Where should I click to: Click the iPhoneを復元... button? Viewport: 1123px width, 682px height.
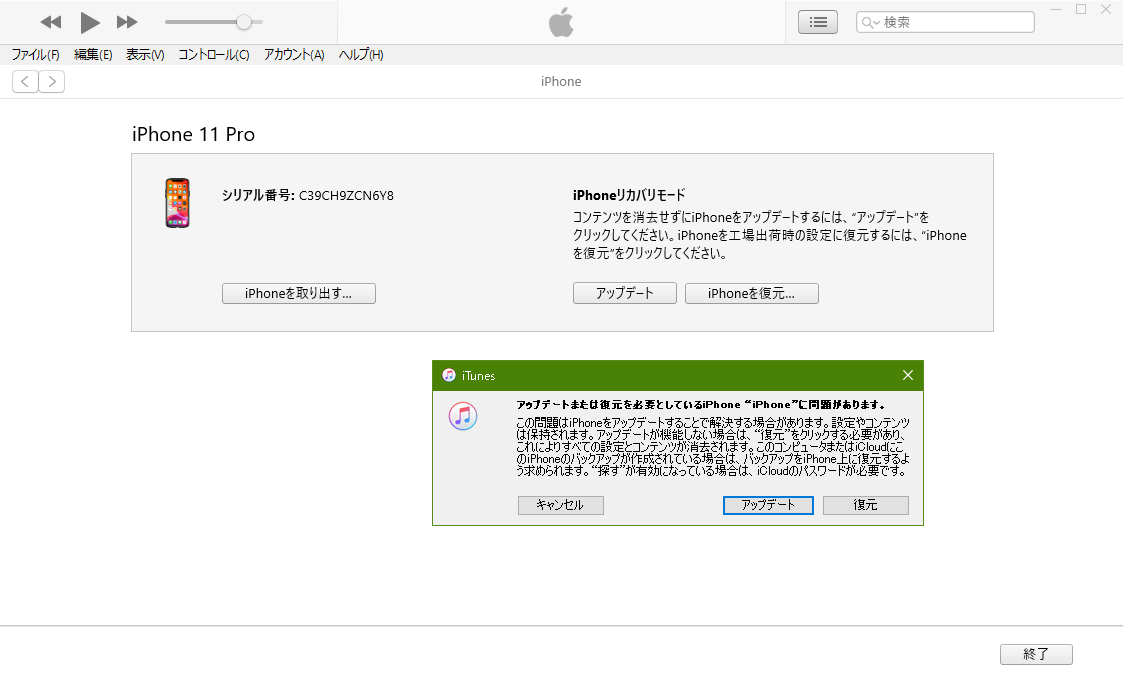tap(751, 293)
